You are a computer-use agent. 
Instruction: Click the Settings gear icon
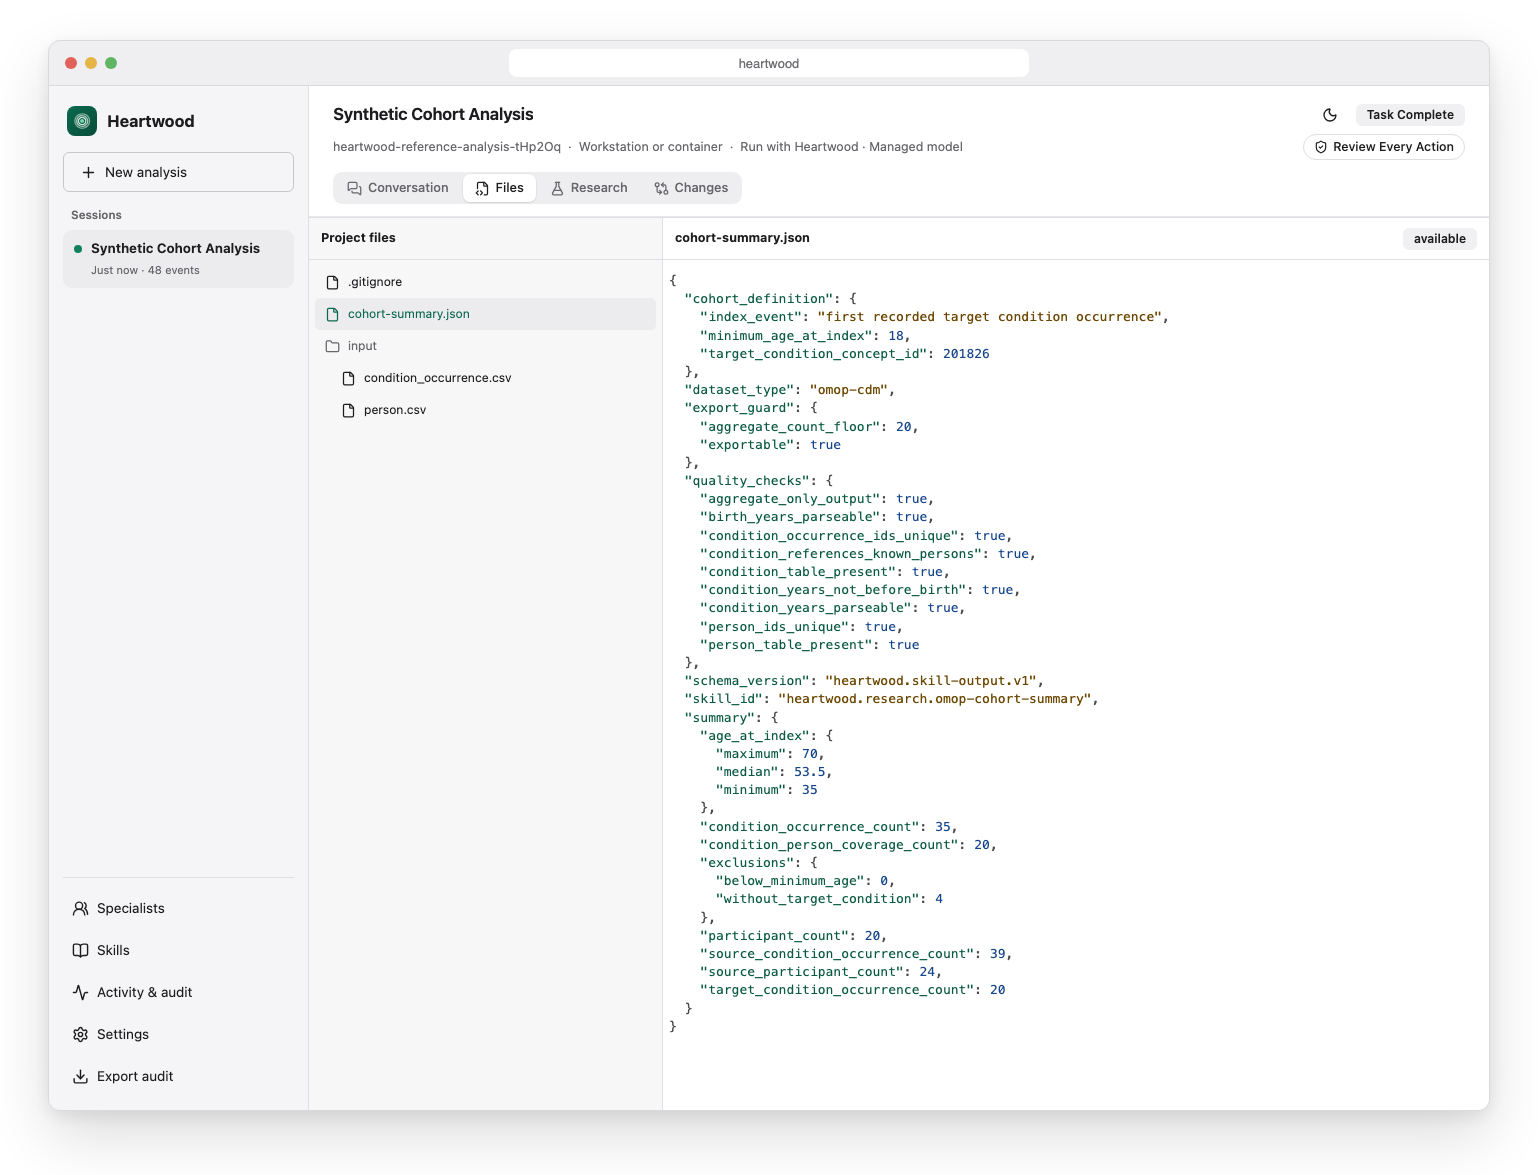click(81, 1034)
